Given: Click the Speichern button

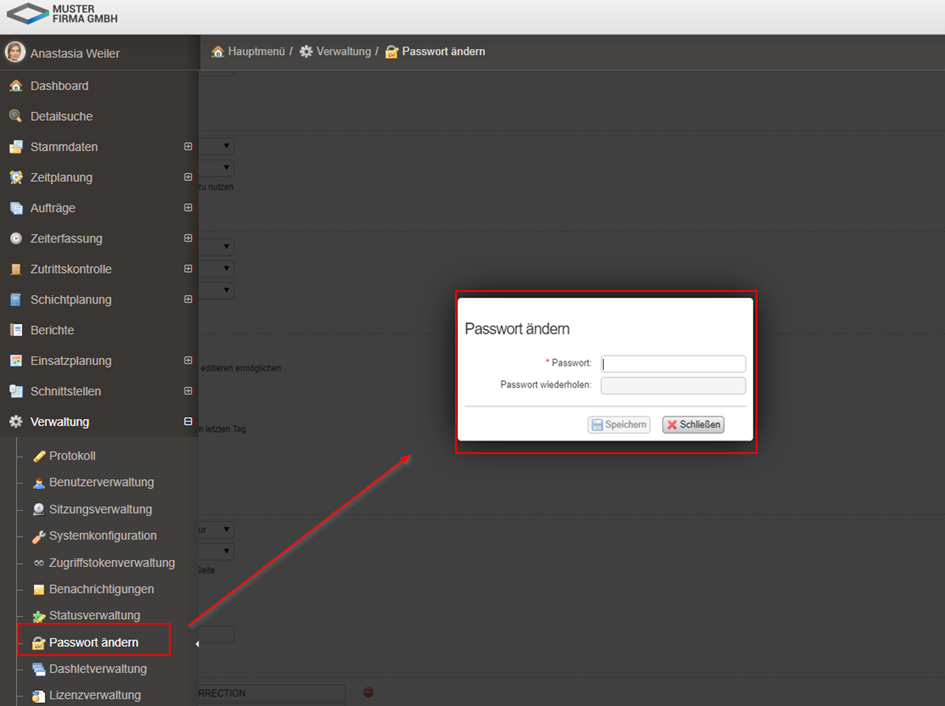Looking at the screenshot, I should (618, 425).
